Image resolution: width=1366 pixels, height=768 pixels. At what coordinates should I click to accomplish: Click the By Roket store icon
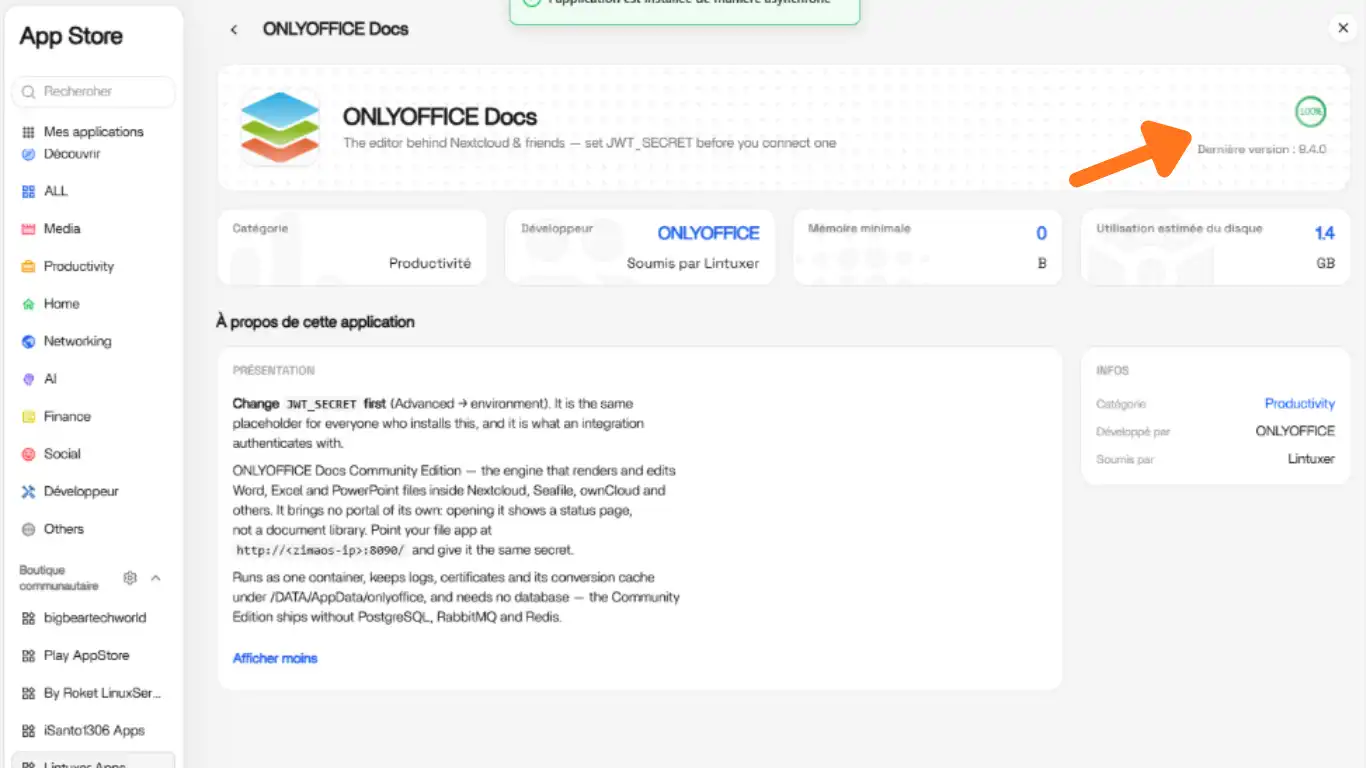pyautogui.click(x=28, y=693)
